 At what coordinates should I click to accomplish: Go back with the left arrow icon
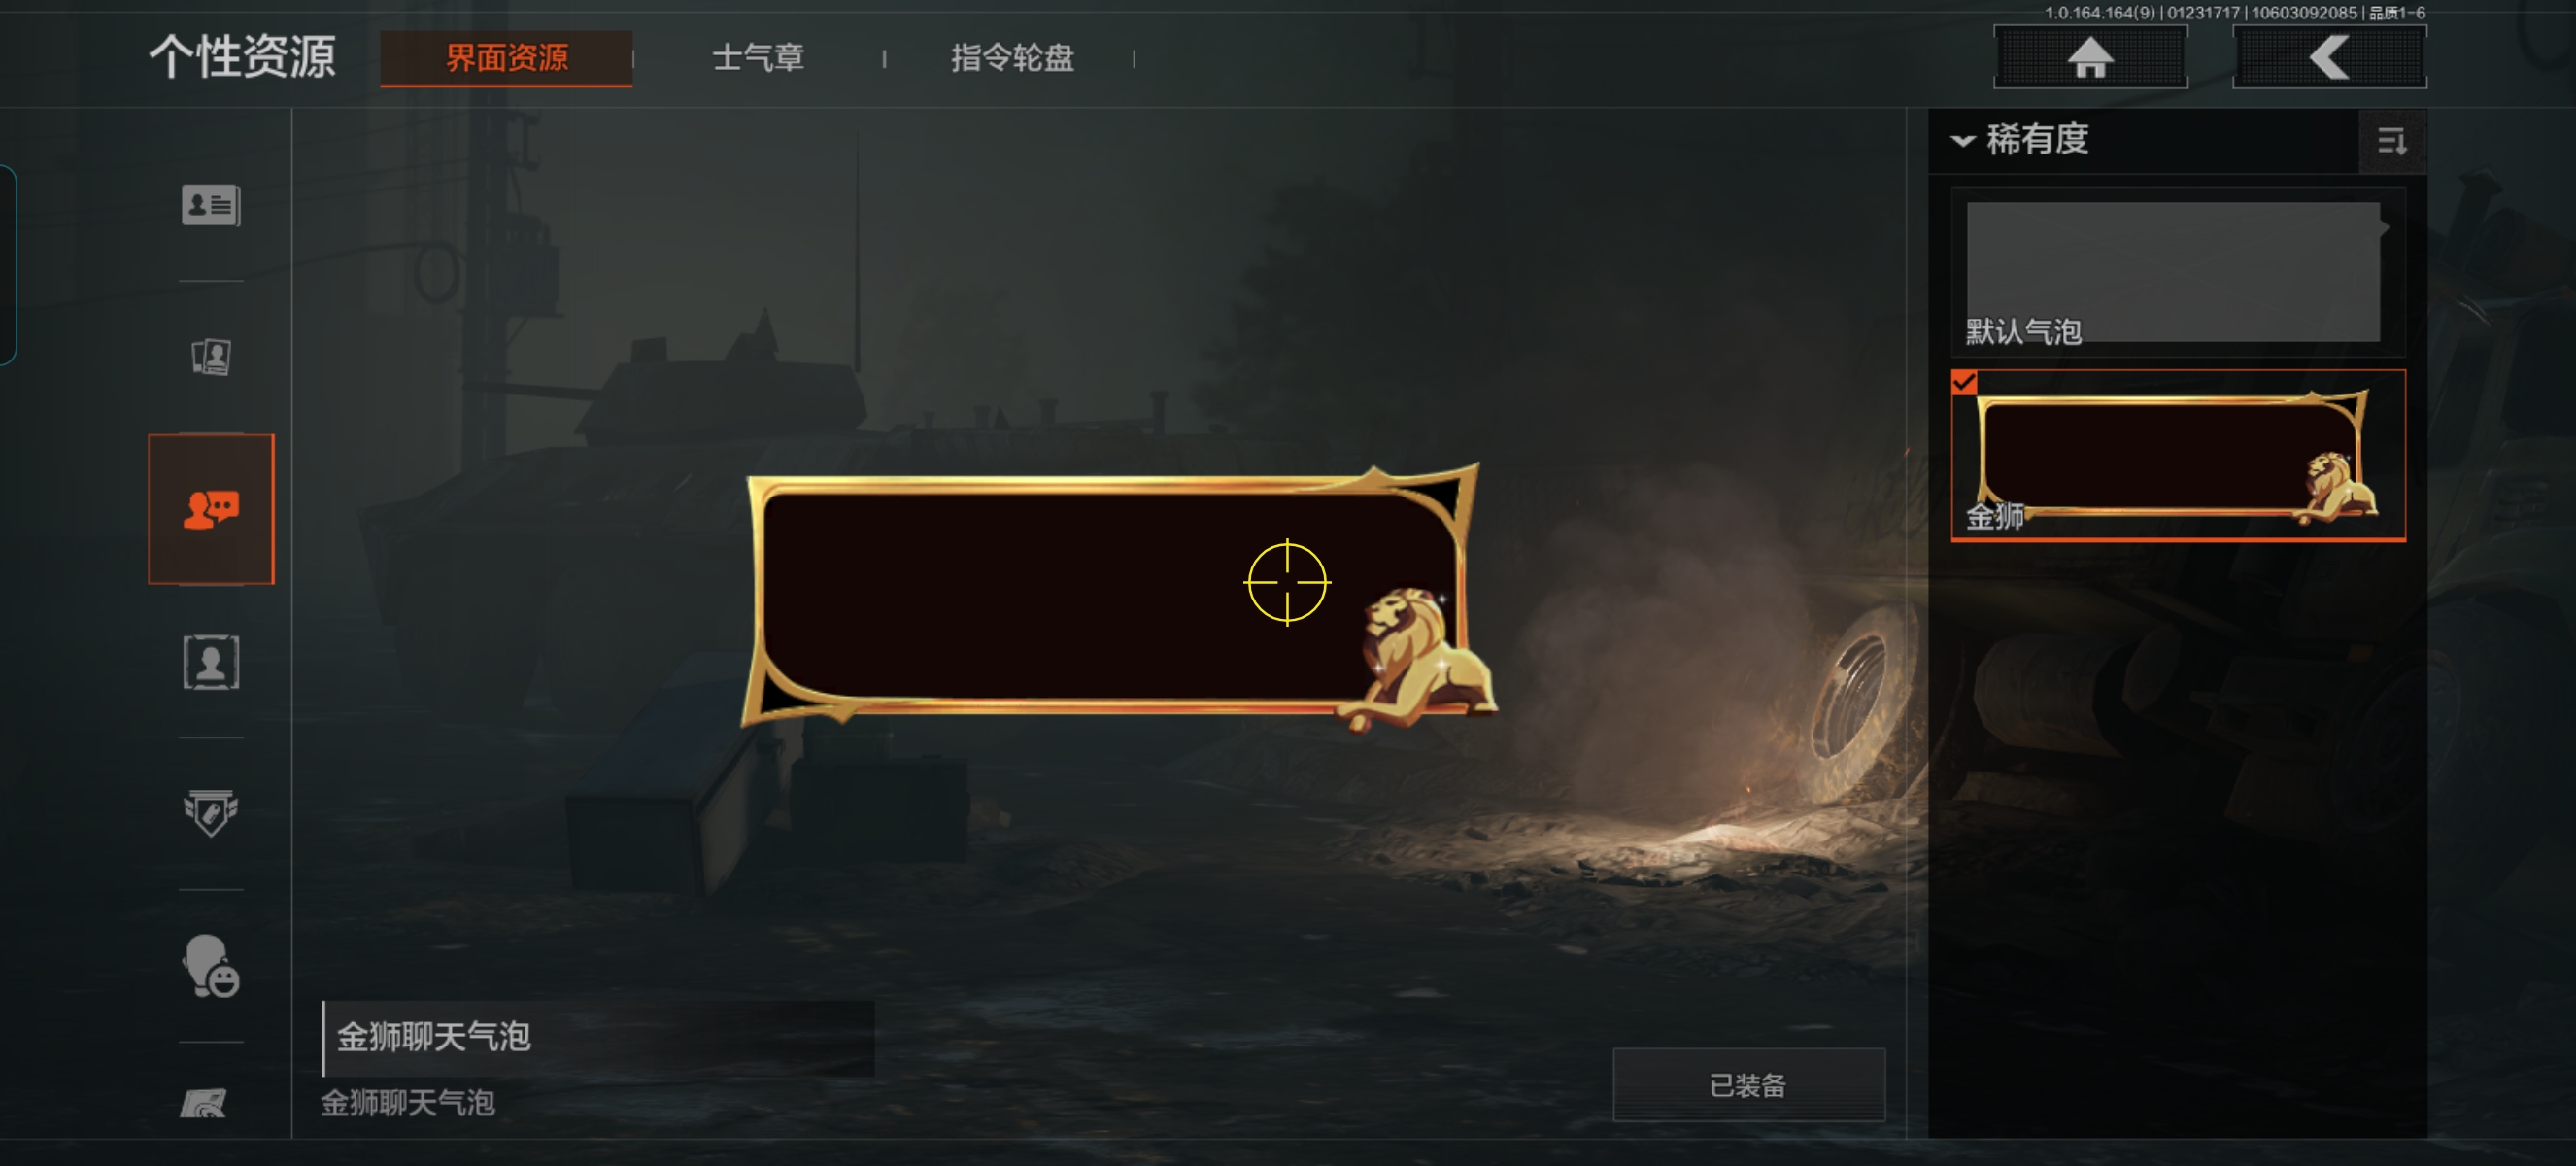tap(2329, 57)
